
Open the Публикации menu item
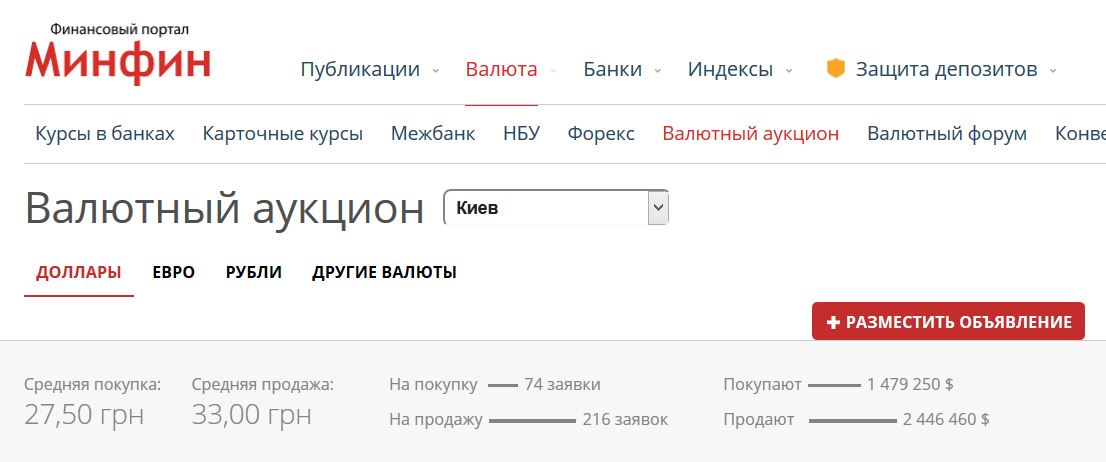point(360,69)
